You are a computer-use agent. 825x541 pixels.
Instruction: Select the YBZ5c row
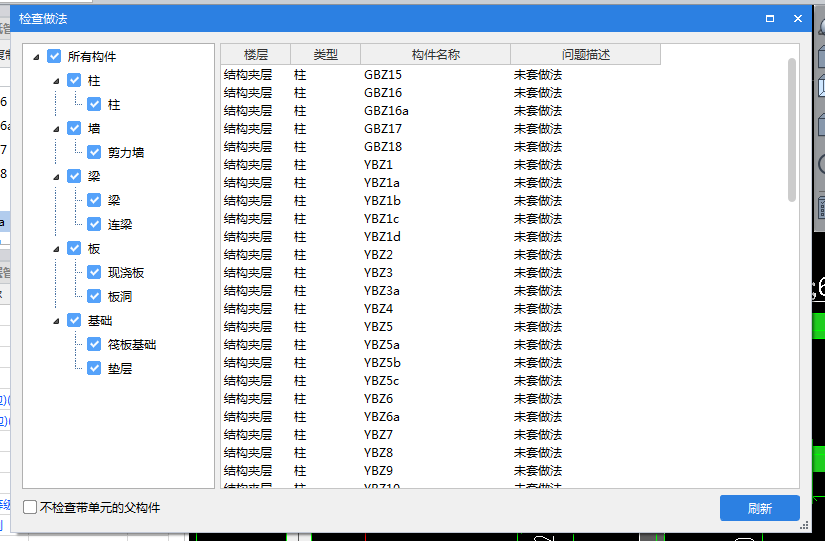click(x=441, y=380)
